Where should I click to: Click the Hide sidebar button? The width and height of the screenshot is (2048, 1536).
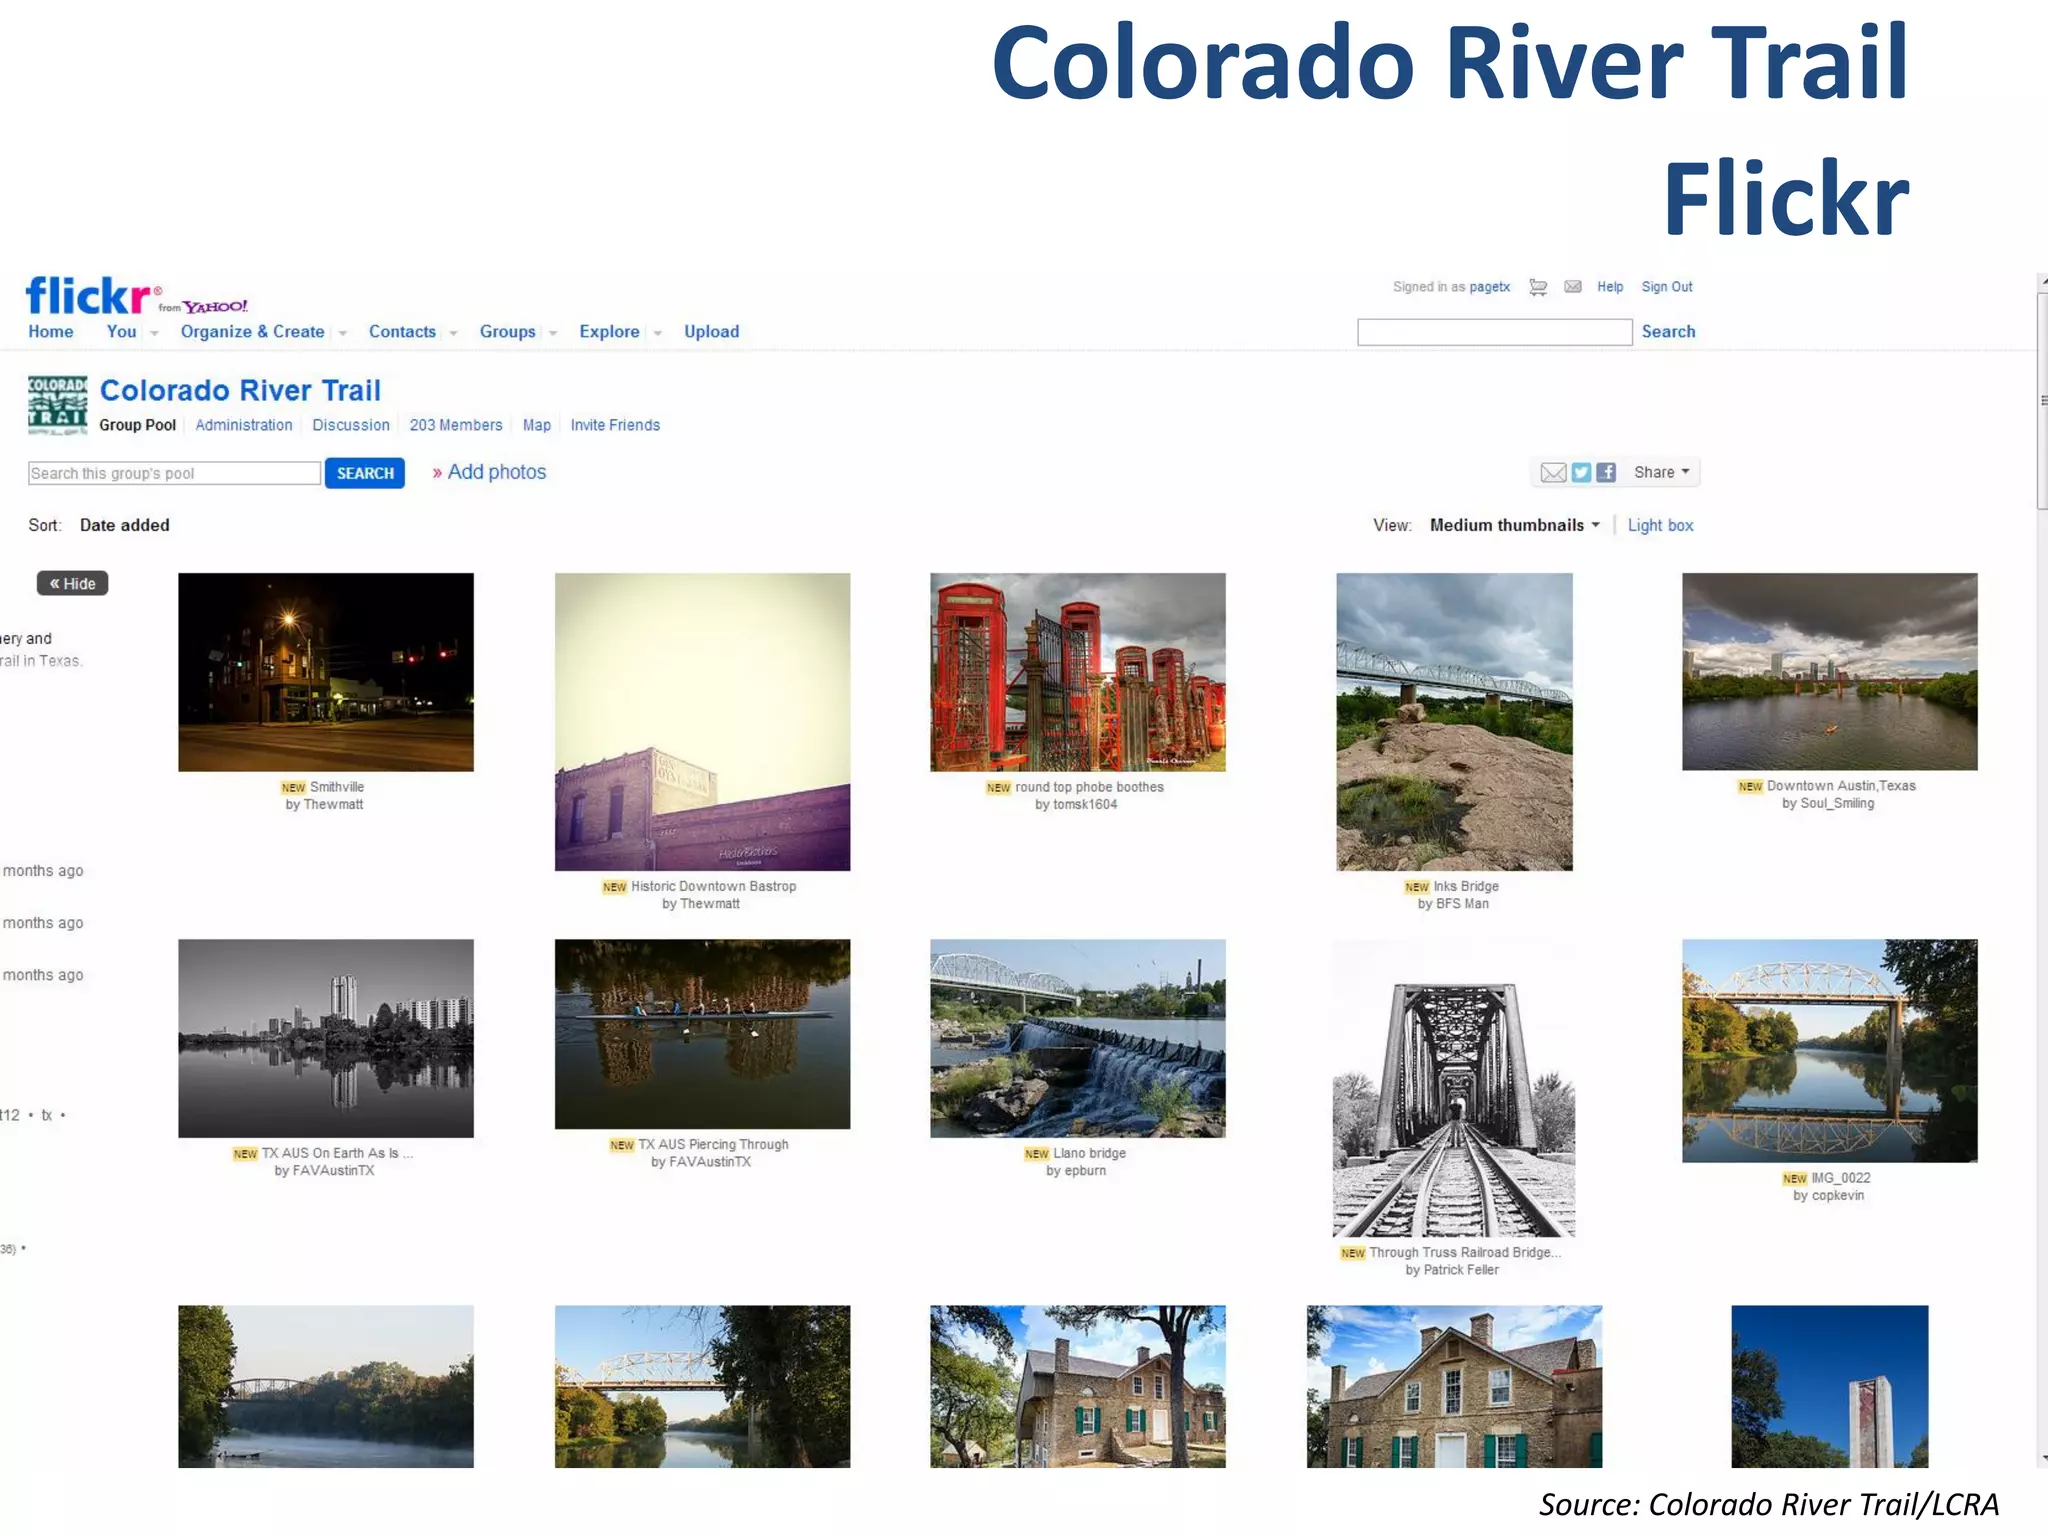tap(72, 583)
